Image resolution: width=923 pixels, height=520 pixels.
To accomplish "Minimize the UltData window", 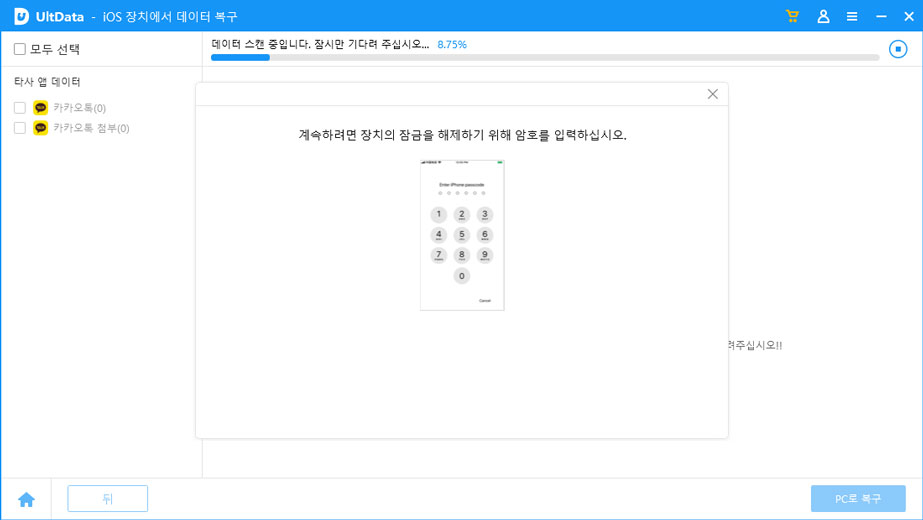I will 881,16.
